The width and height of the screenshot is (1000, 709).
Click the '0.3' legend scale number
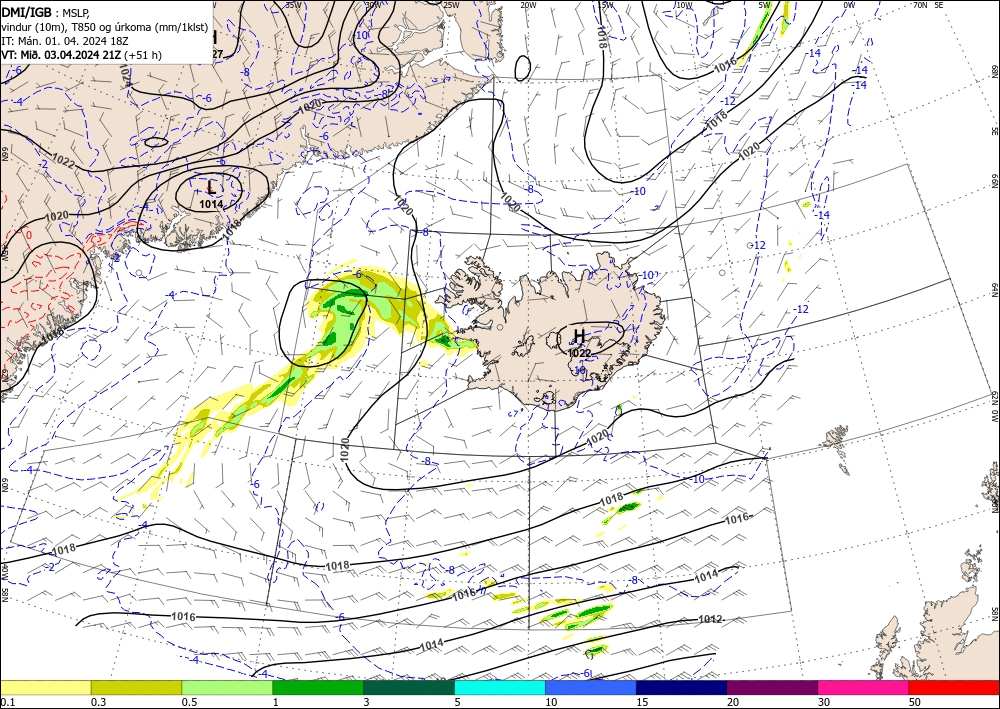tap(98, 702)
